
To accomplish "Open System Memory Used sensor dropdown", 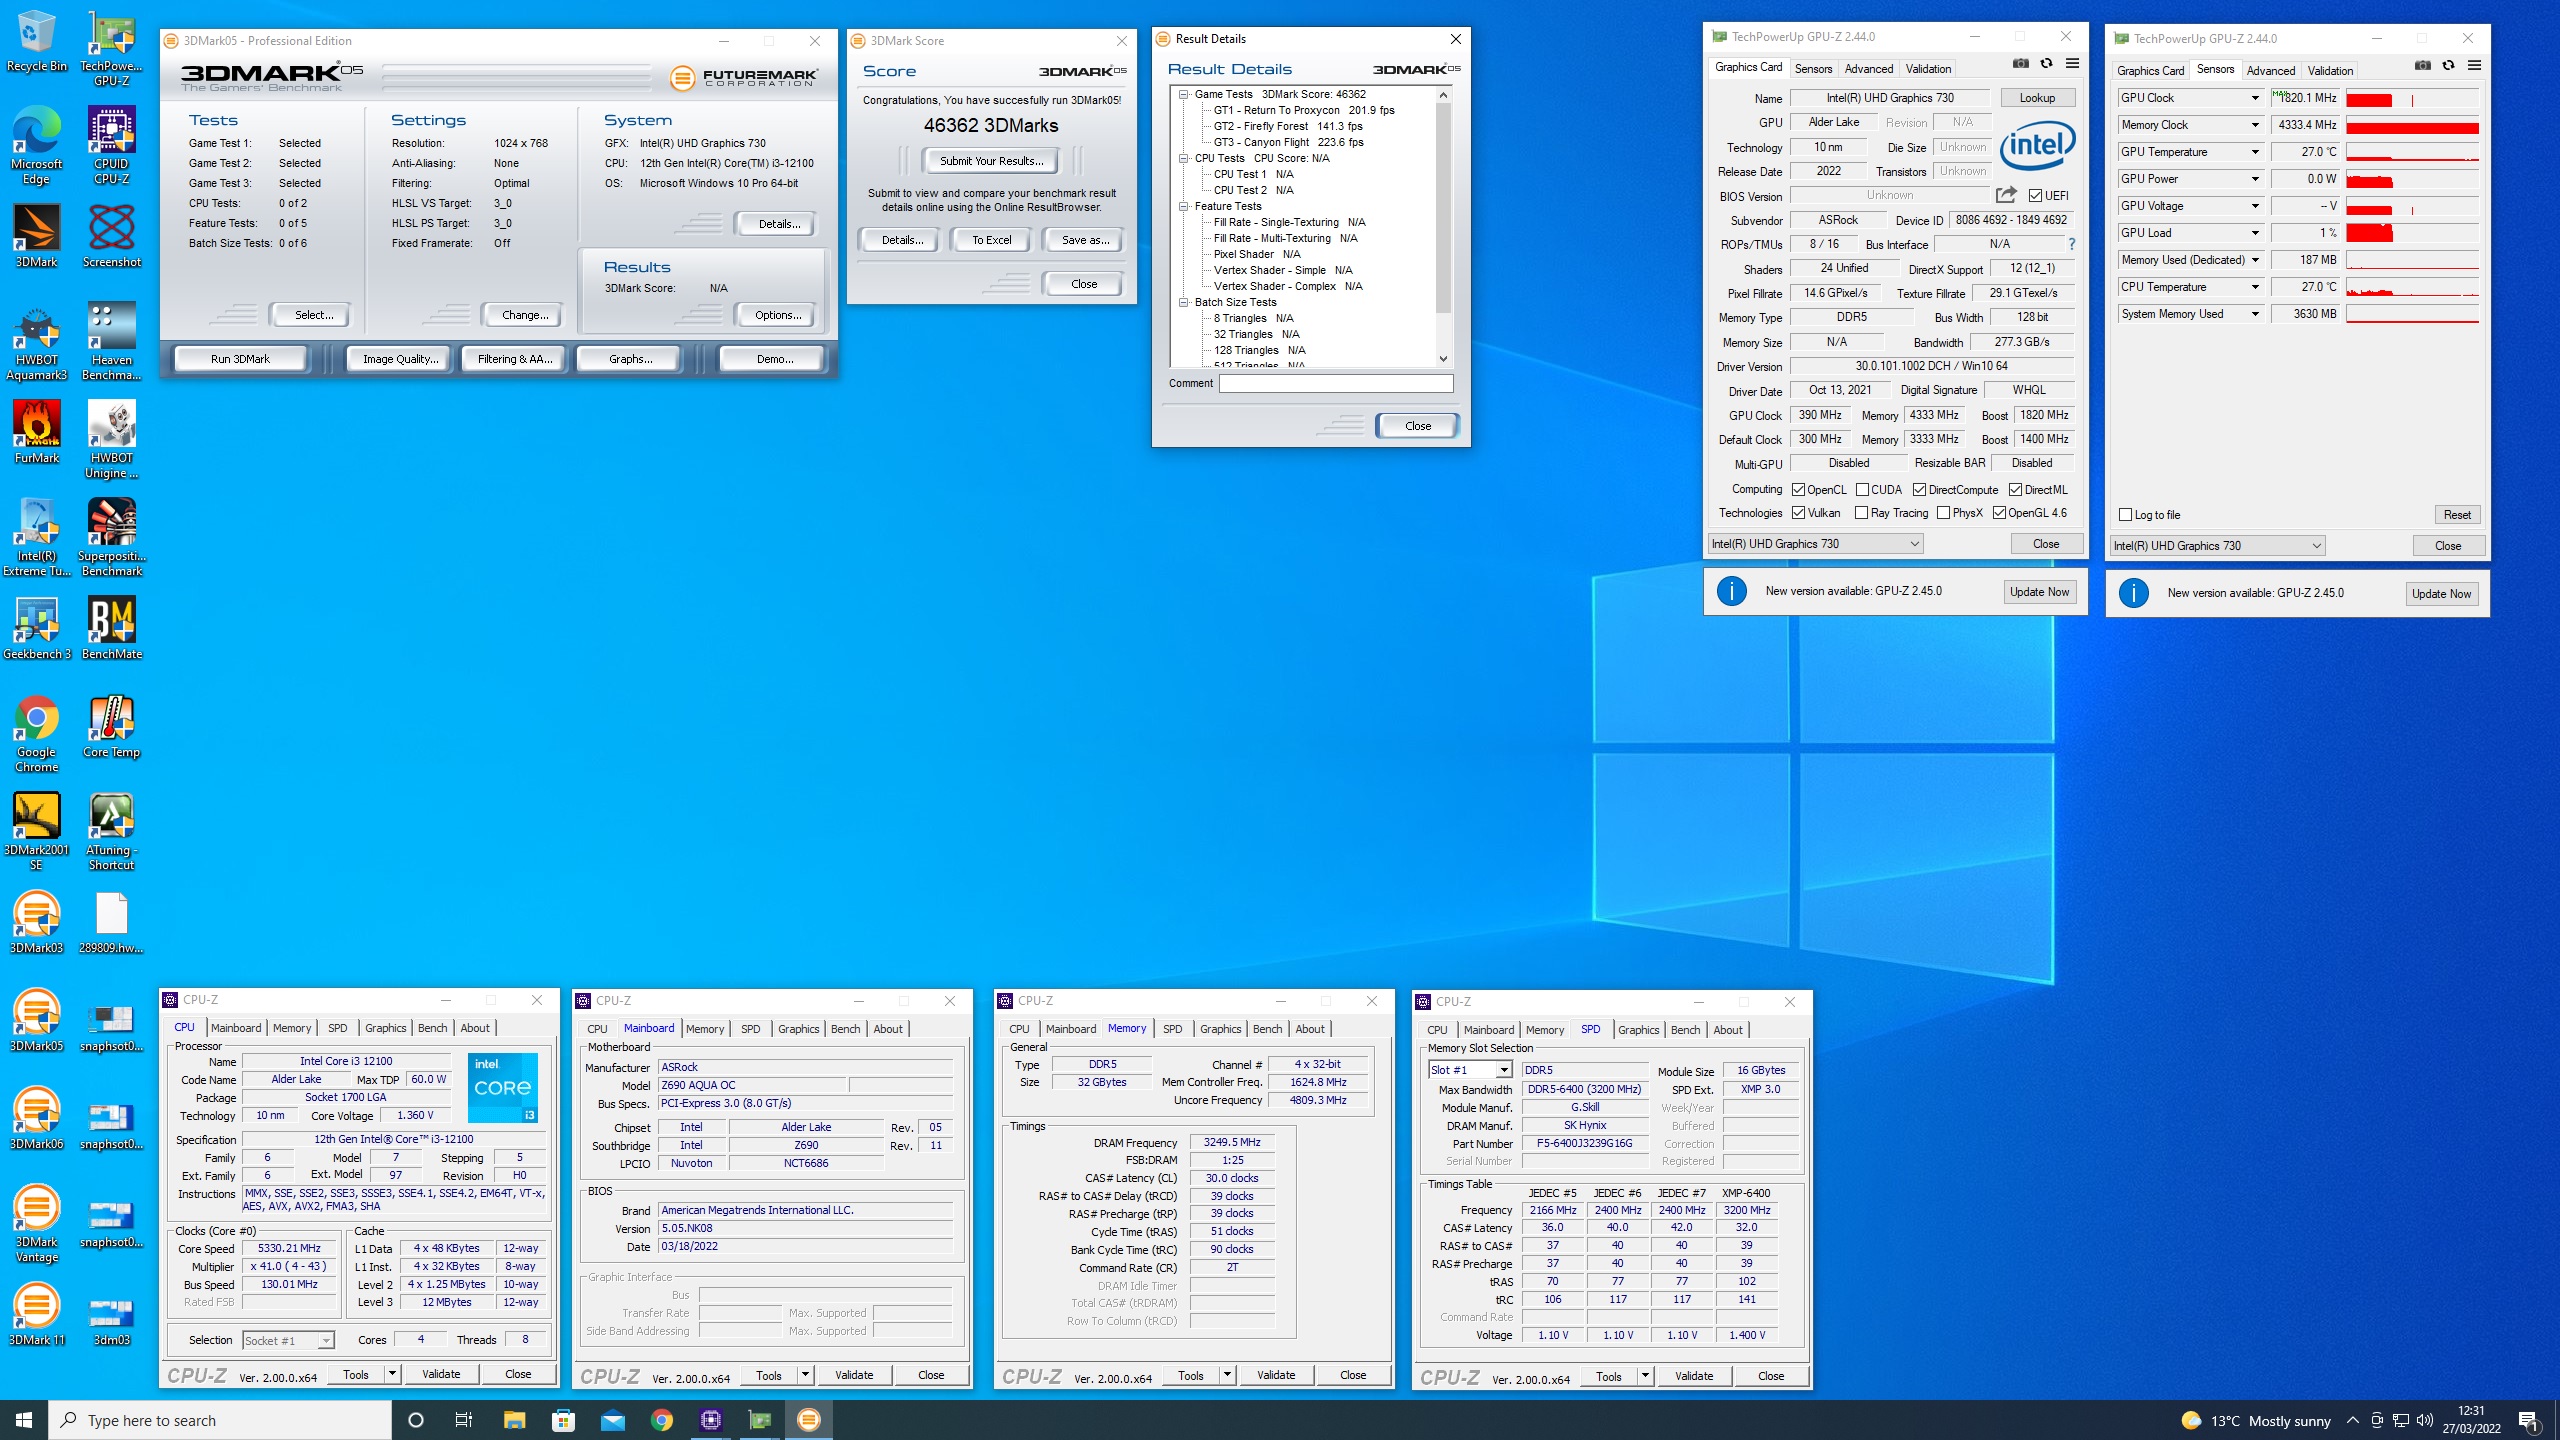I will tap(2255, 314).
